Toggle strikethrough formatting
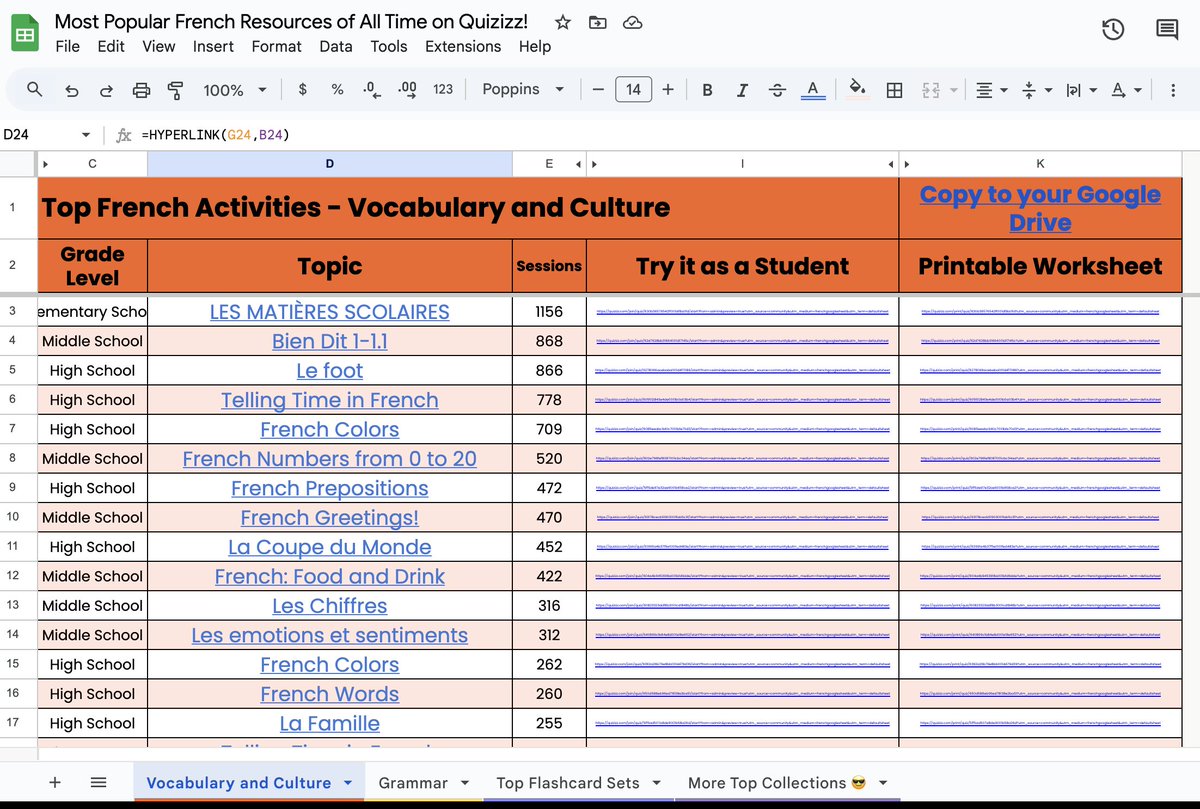The image size is (1200, 809). pyautogui.click(x=777, y=90)
